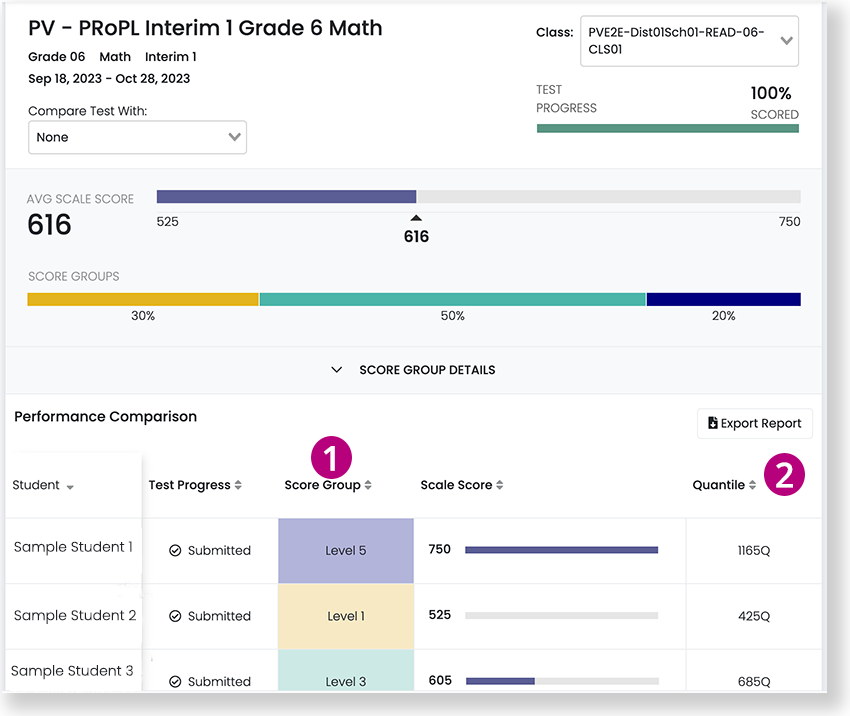Click the Quantile column sort arrows
The width and height of the screenshot is (850, 716).
coord(753,486)
